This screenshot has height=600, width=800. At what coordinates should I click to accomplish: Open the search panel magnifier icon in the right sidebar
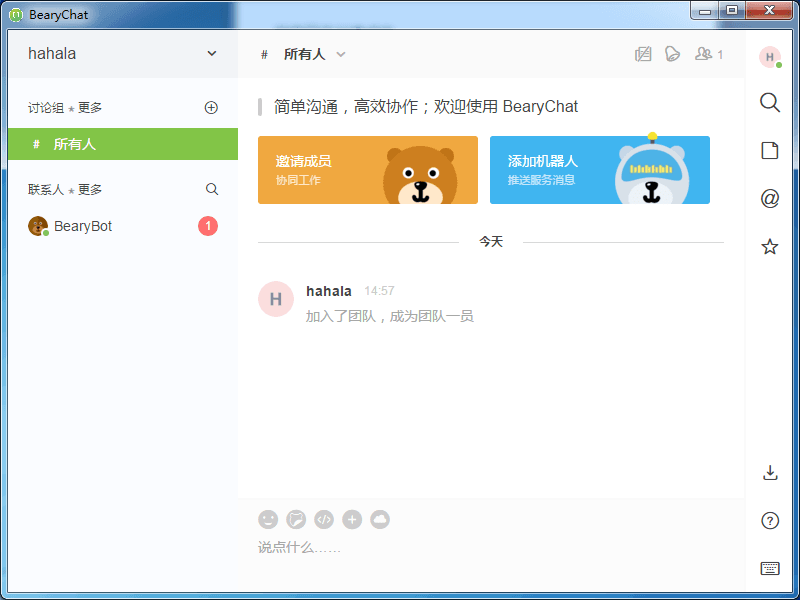[x=769, y=103]
